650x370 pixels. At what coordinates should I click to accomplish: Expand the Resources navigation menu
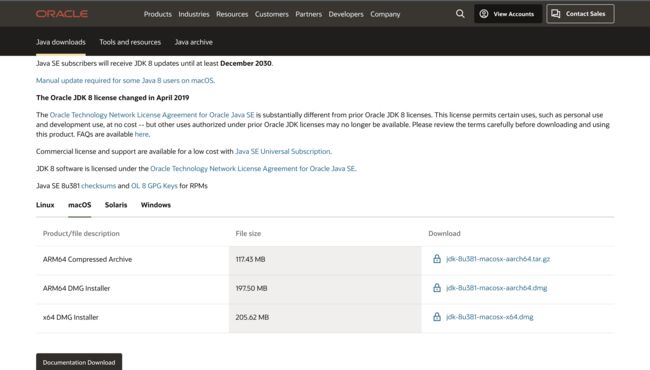pyautogui.click(x=232, y=14)
